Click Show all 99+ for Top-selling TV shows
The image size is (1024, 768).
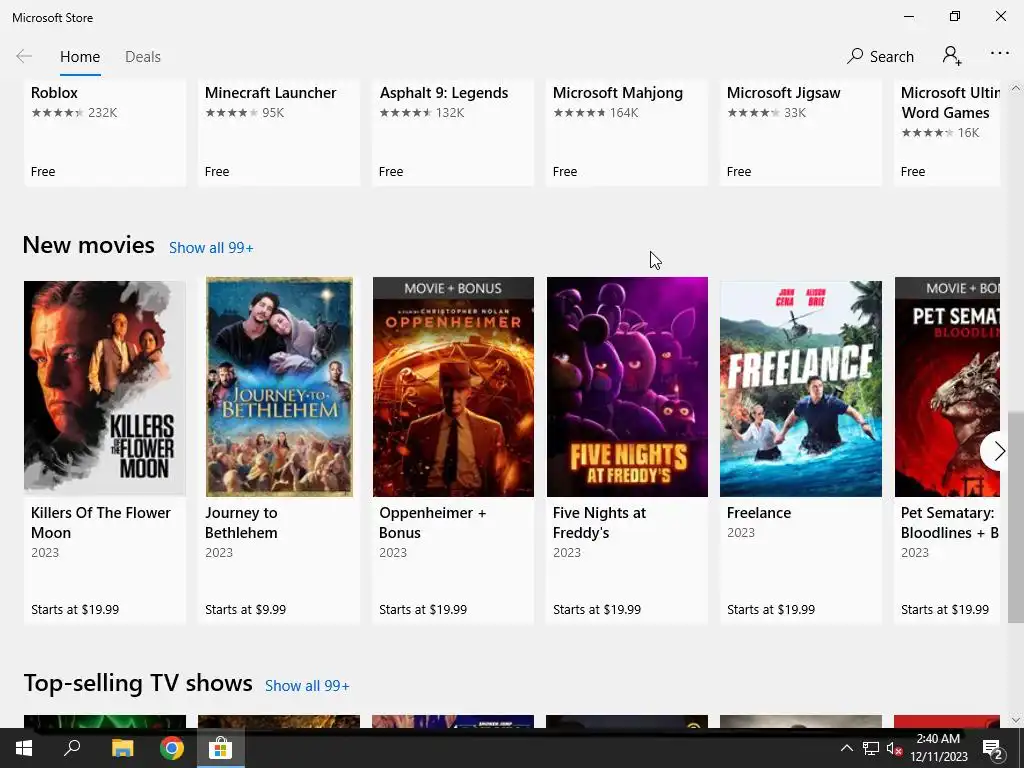click(x=307, y=686)
